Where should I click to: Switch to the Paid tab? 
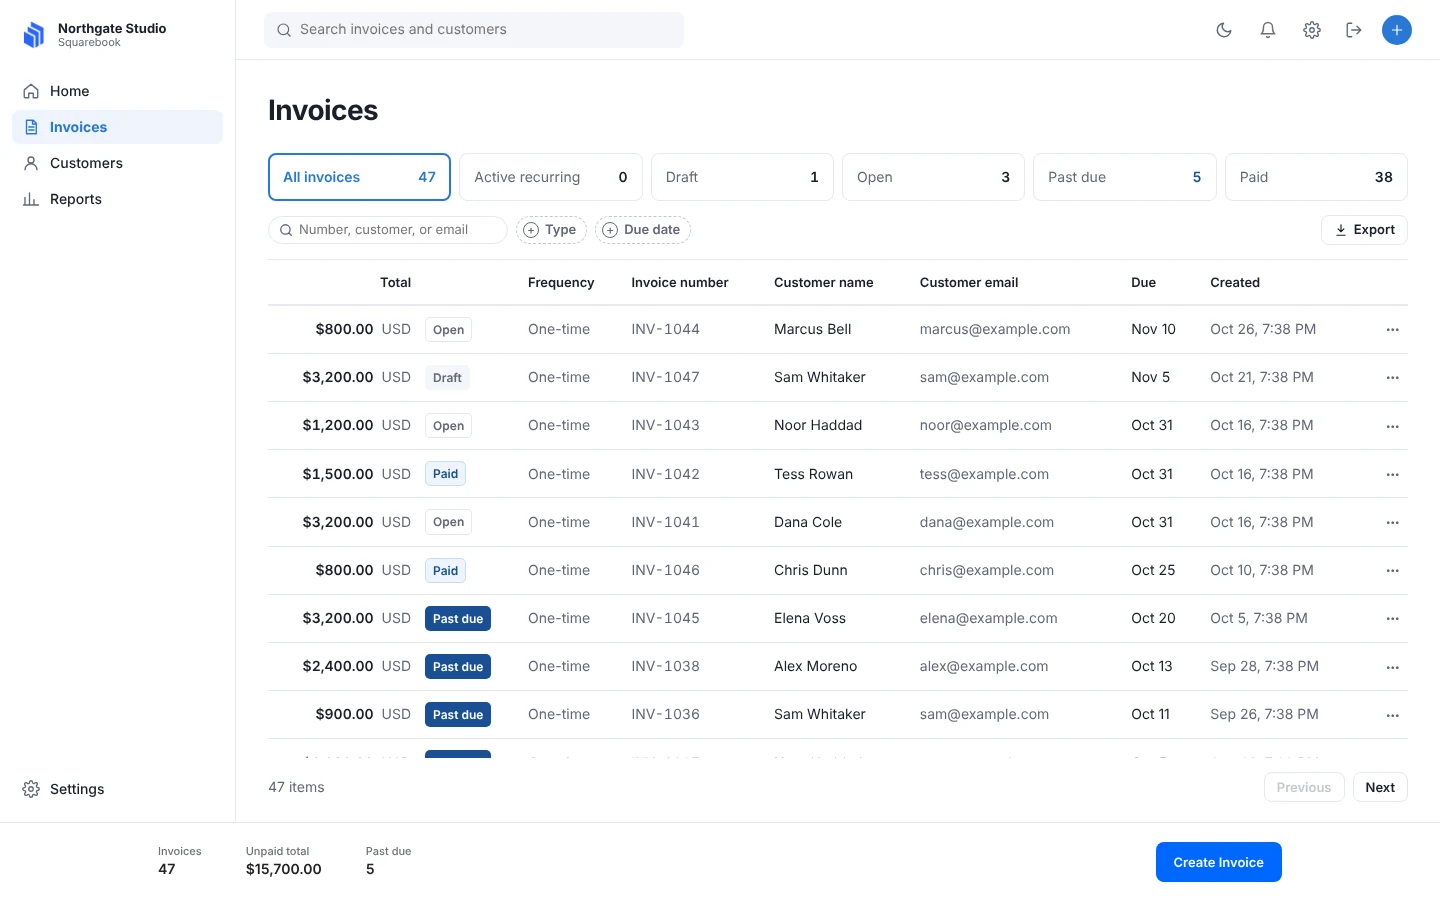point(1316,177)
